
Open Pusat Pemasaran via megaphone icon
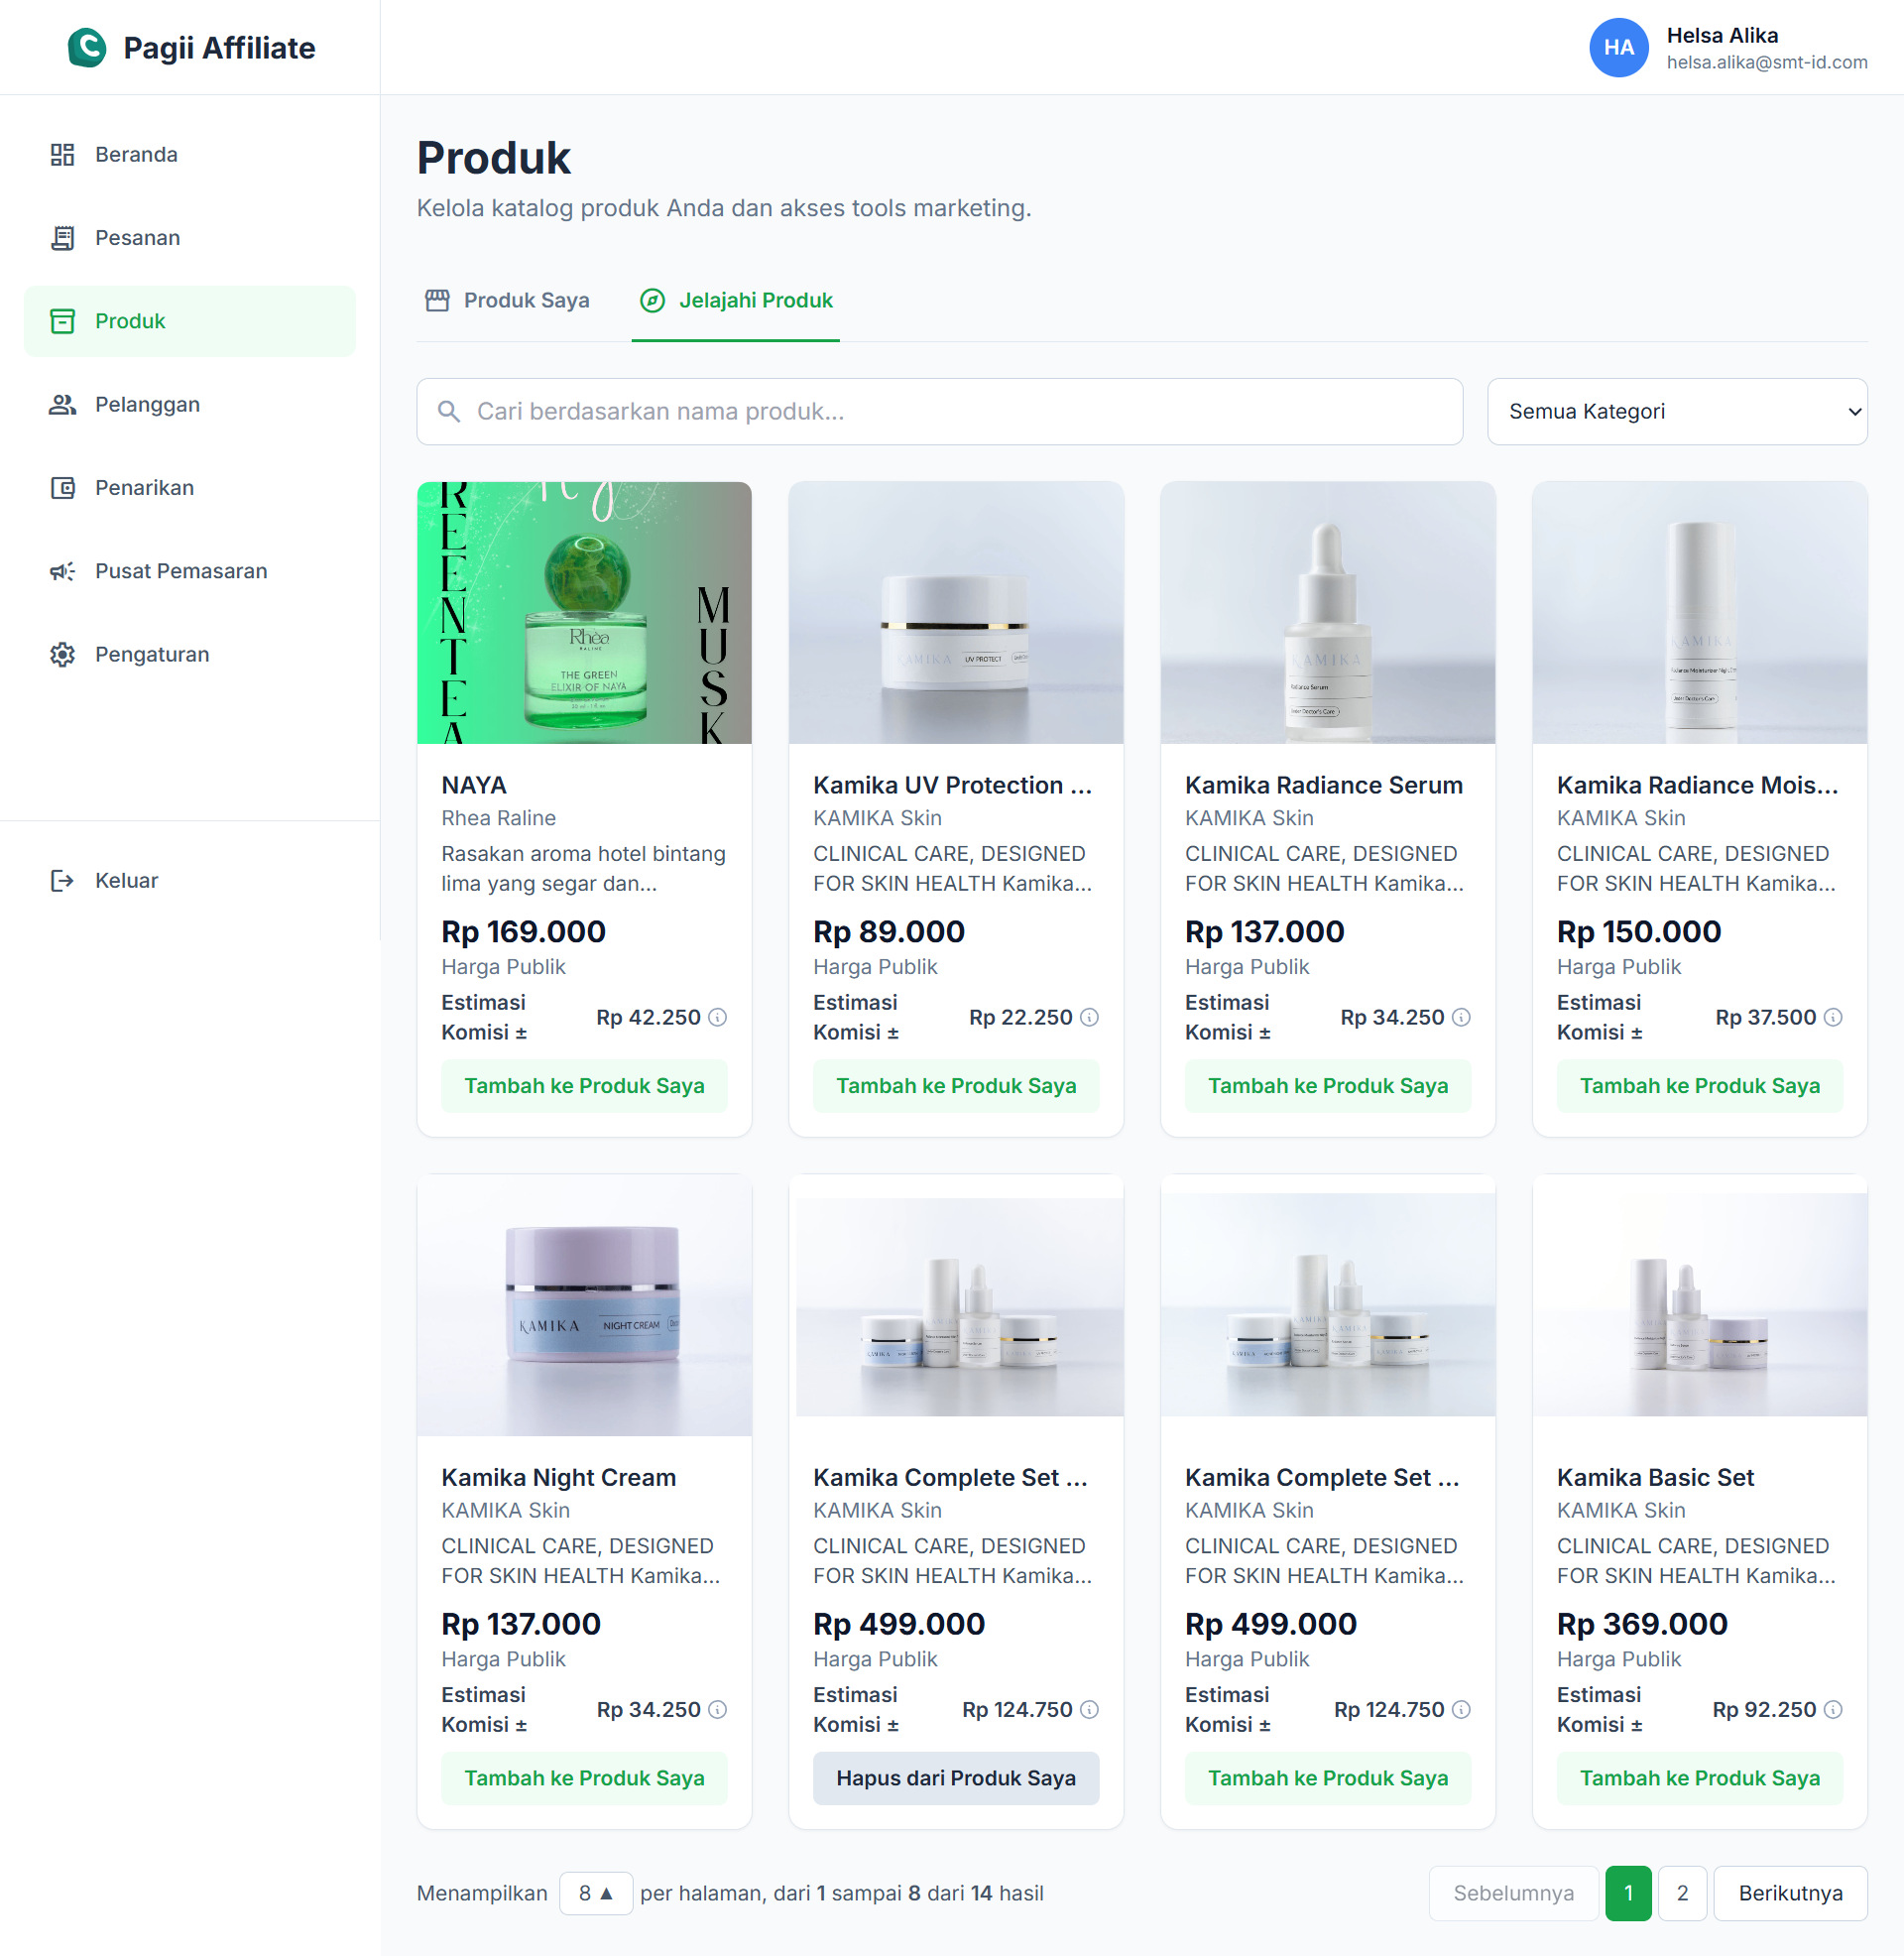[62, 571]
